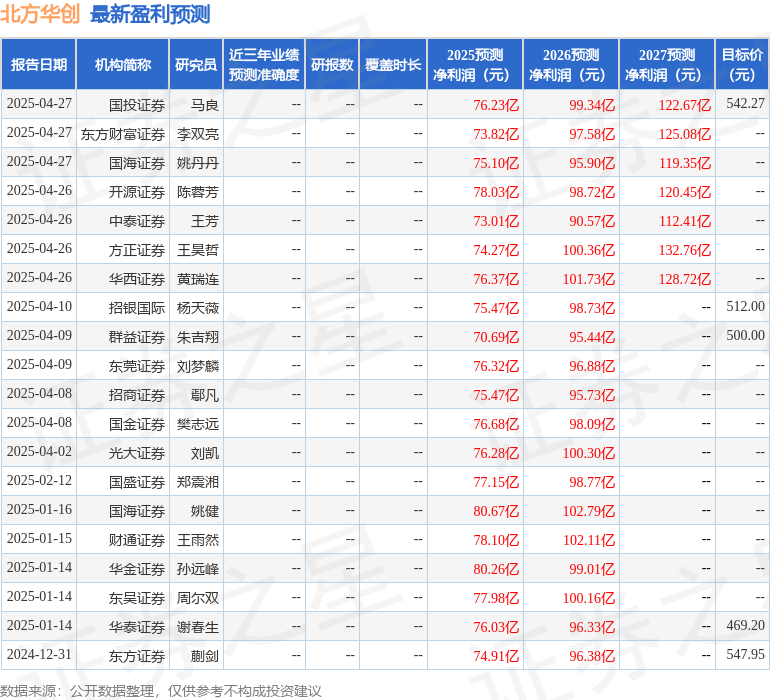Click the 2026预测净利润 column header
This screenshot has width=770, height=700.
coord(571,65)
